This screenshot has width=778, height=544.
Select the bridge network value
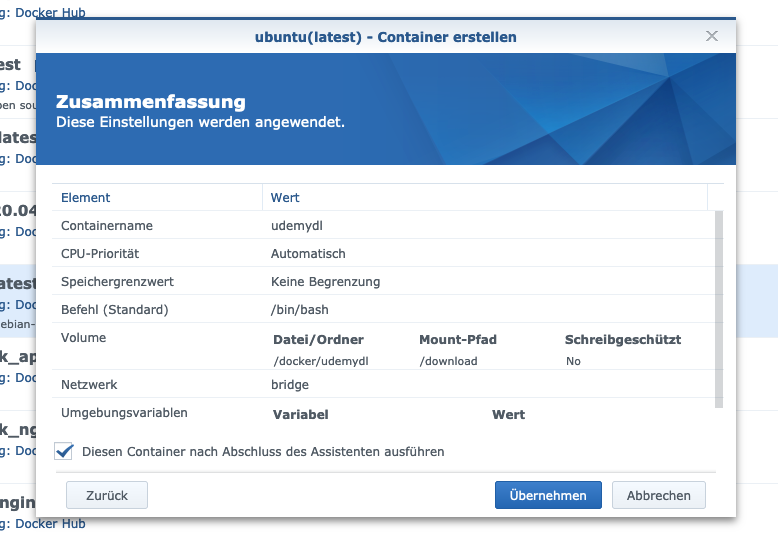coord(290,385)
